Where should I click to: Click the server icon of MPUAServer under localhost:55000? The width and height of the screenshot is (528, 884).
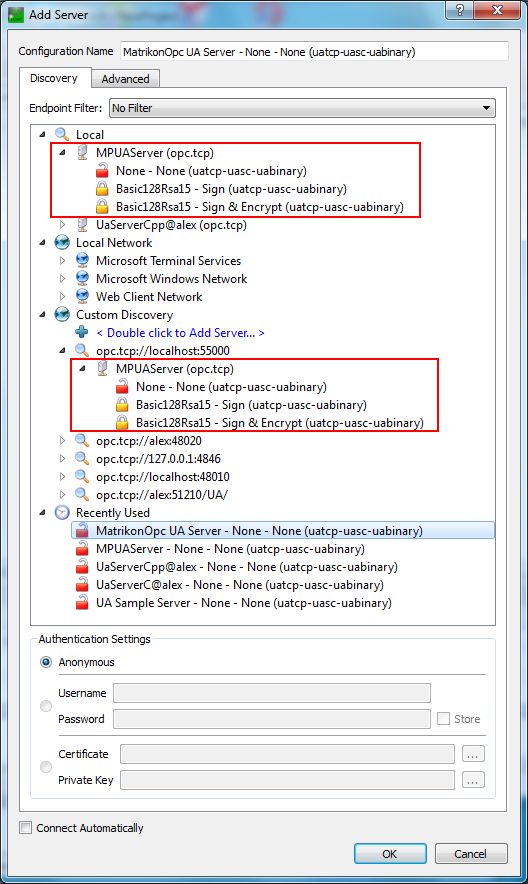103,369
